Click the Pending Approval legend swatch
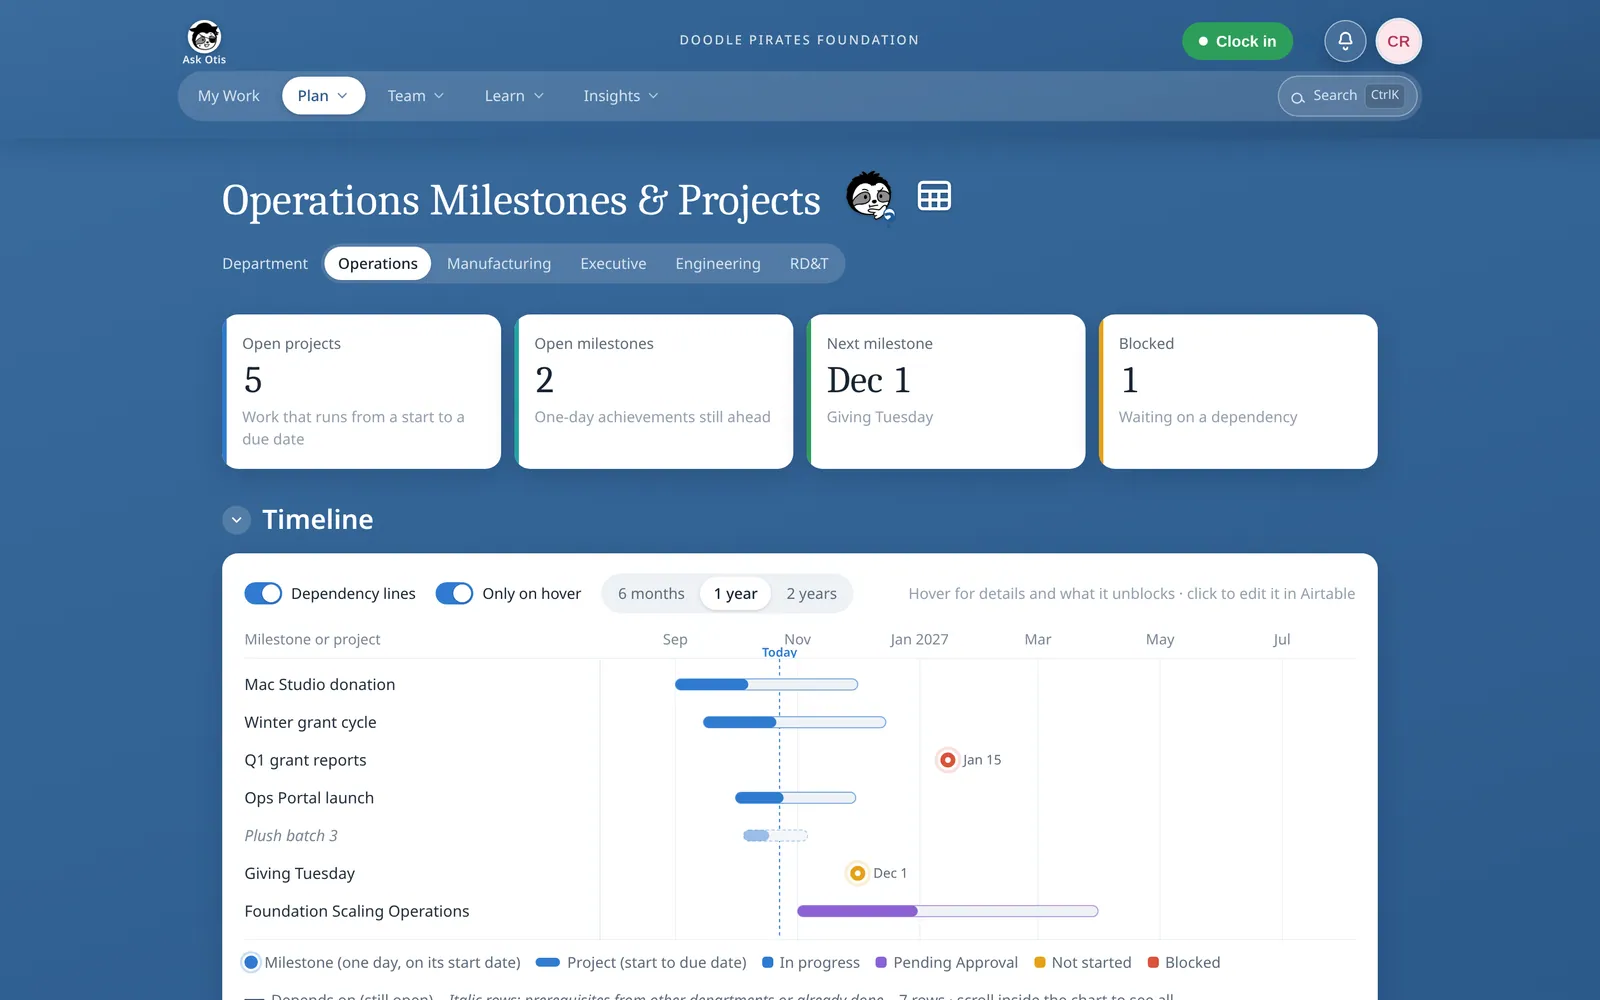Viewport: 1600px width, 1000px height. (881, 962)
